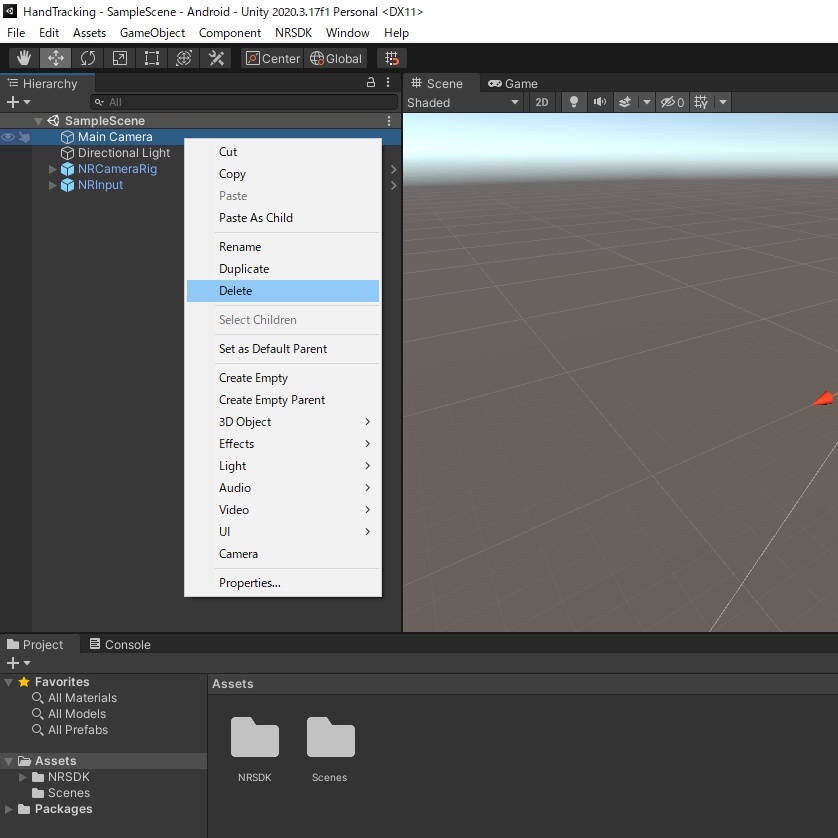838x838 pixels.
Task: Collapse Assets tree in Project panel
Action: 8,762
